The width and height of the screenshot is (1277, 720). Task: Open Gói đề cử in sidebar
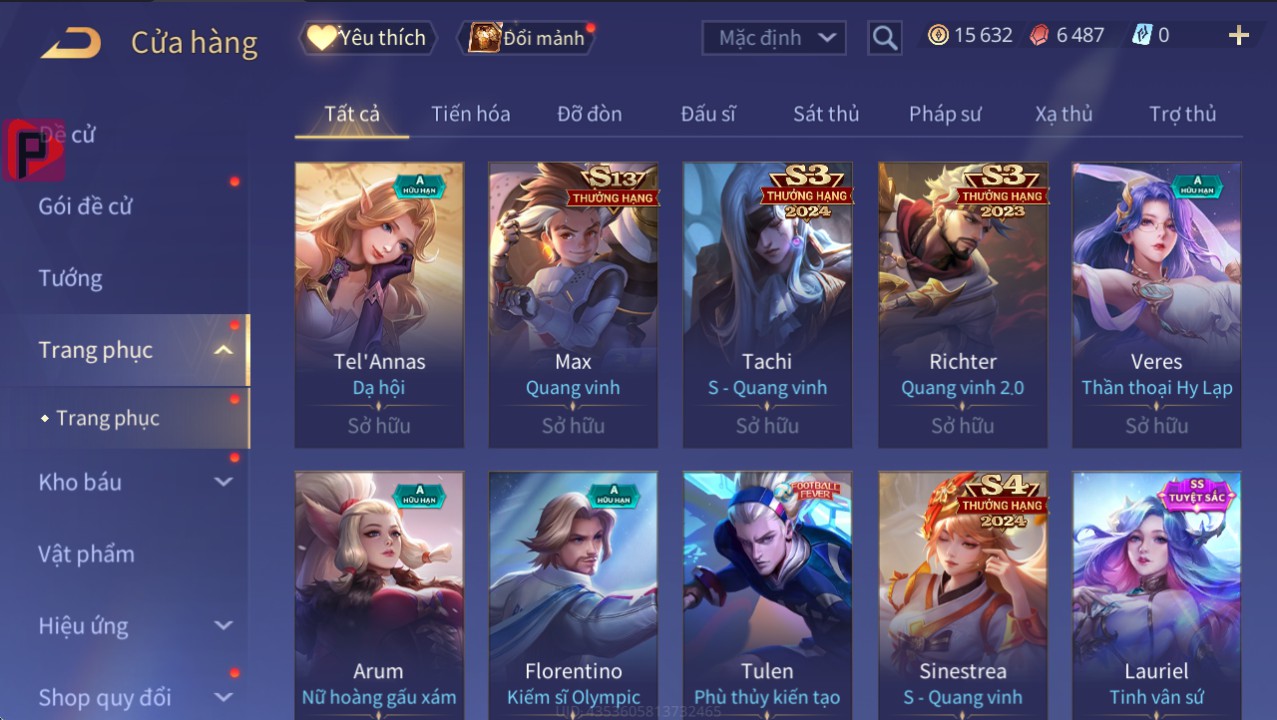85,206
